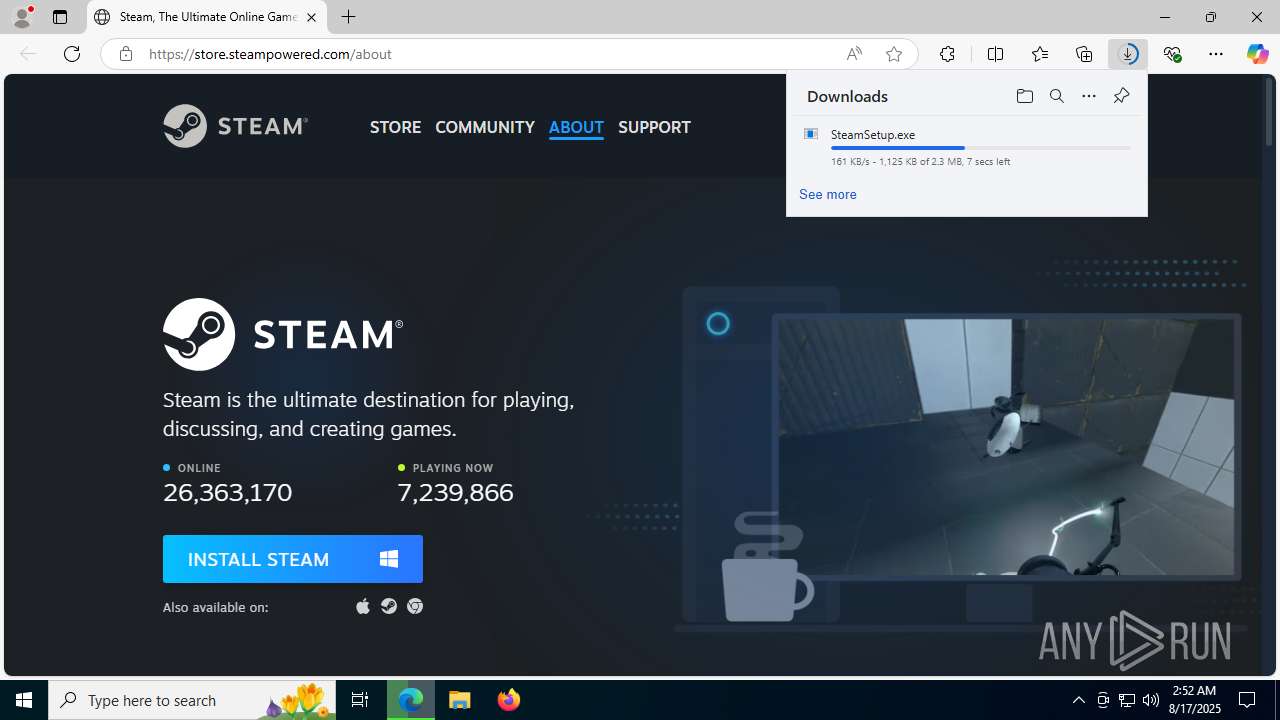Click the browser Refresh button
Image resolution: width=1280 pixels, height=720 pixels.
[72, 54]
